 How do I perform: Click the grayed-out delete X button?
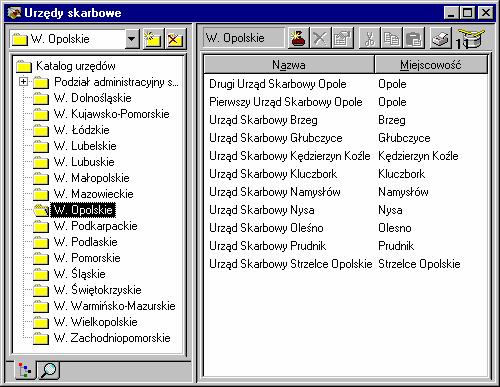pyautogui.click(x=320, y=38)
